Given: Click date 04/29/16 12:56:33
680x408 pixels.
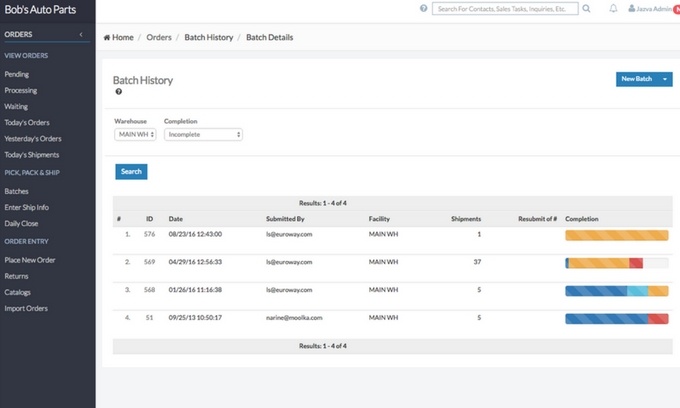Looking at the screenshot, I should [195, 262].
